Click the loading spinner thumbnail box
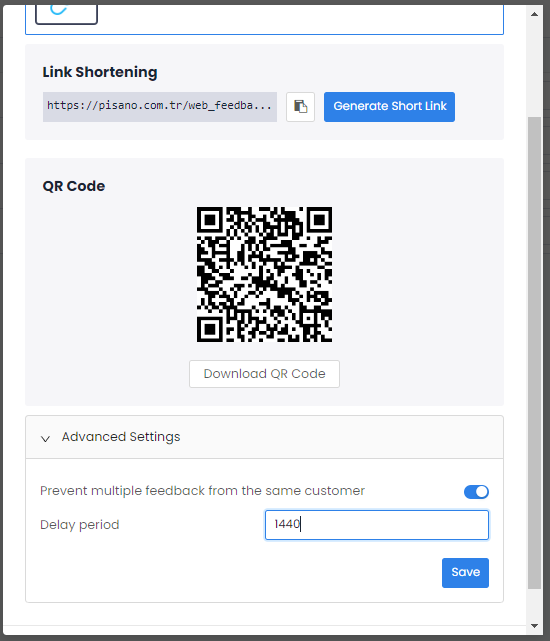Screen dimensions: 550x641 point(66,14)
